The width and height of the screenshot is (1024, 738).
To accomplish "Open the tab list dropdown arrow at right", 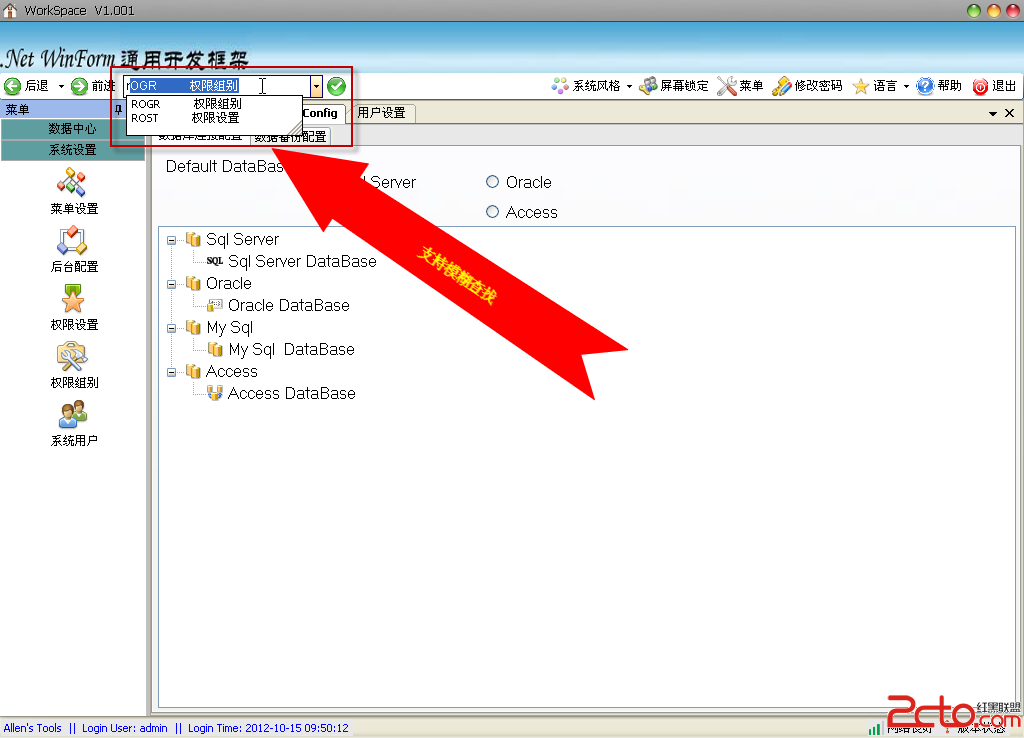I will 993,114.
